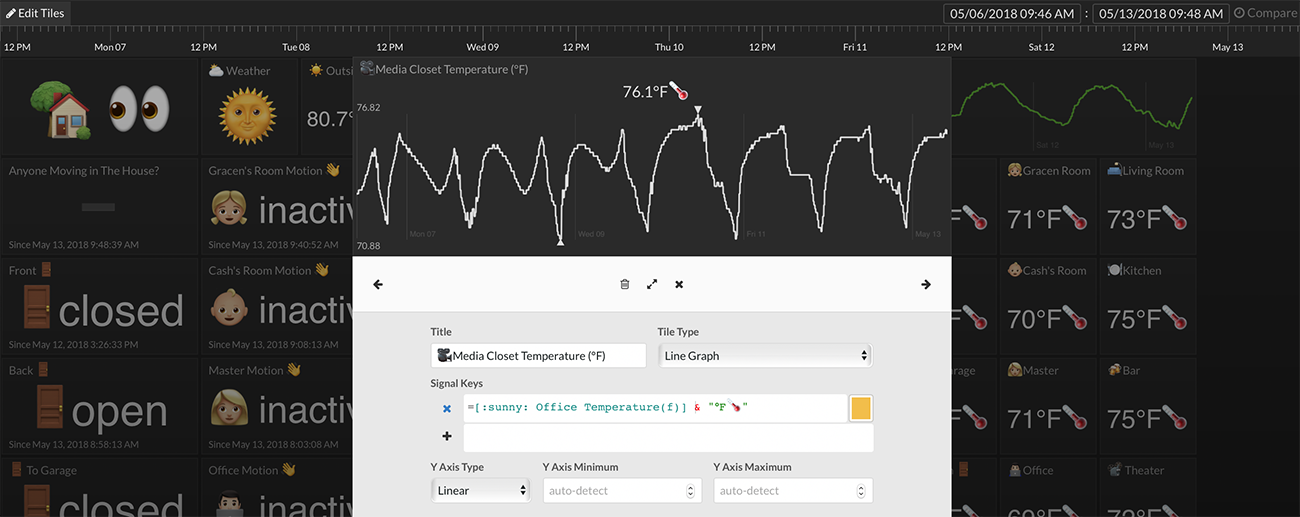Click the Edit Tiles pencil button
1300x517 pixels.
(x=36, y=13)
